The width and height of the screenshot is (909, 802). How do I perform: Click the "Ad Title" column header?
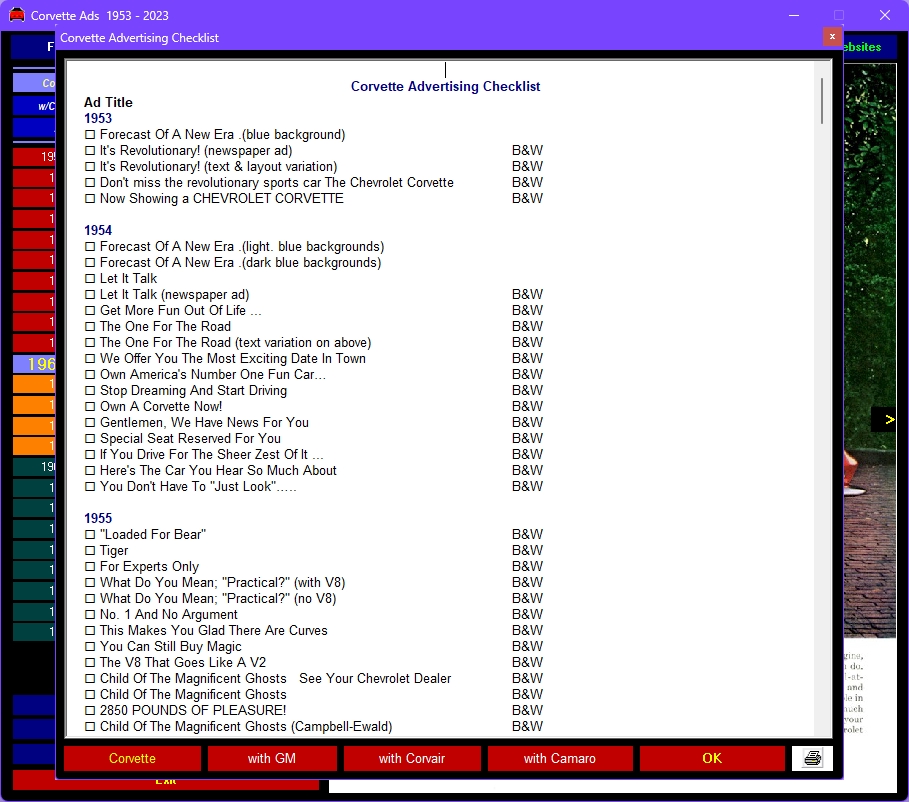coord(108,103)
